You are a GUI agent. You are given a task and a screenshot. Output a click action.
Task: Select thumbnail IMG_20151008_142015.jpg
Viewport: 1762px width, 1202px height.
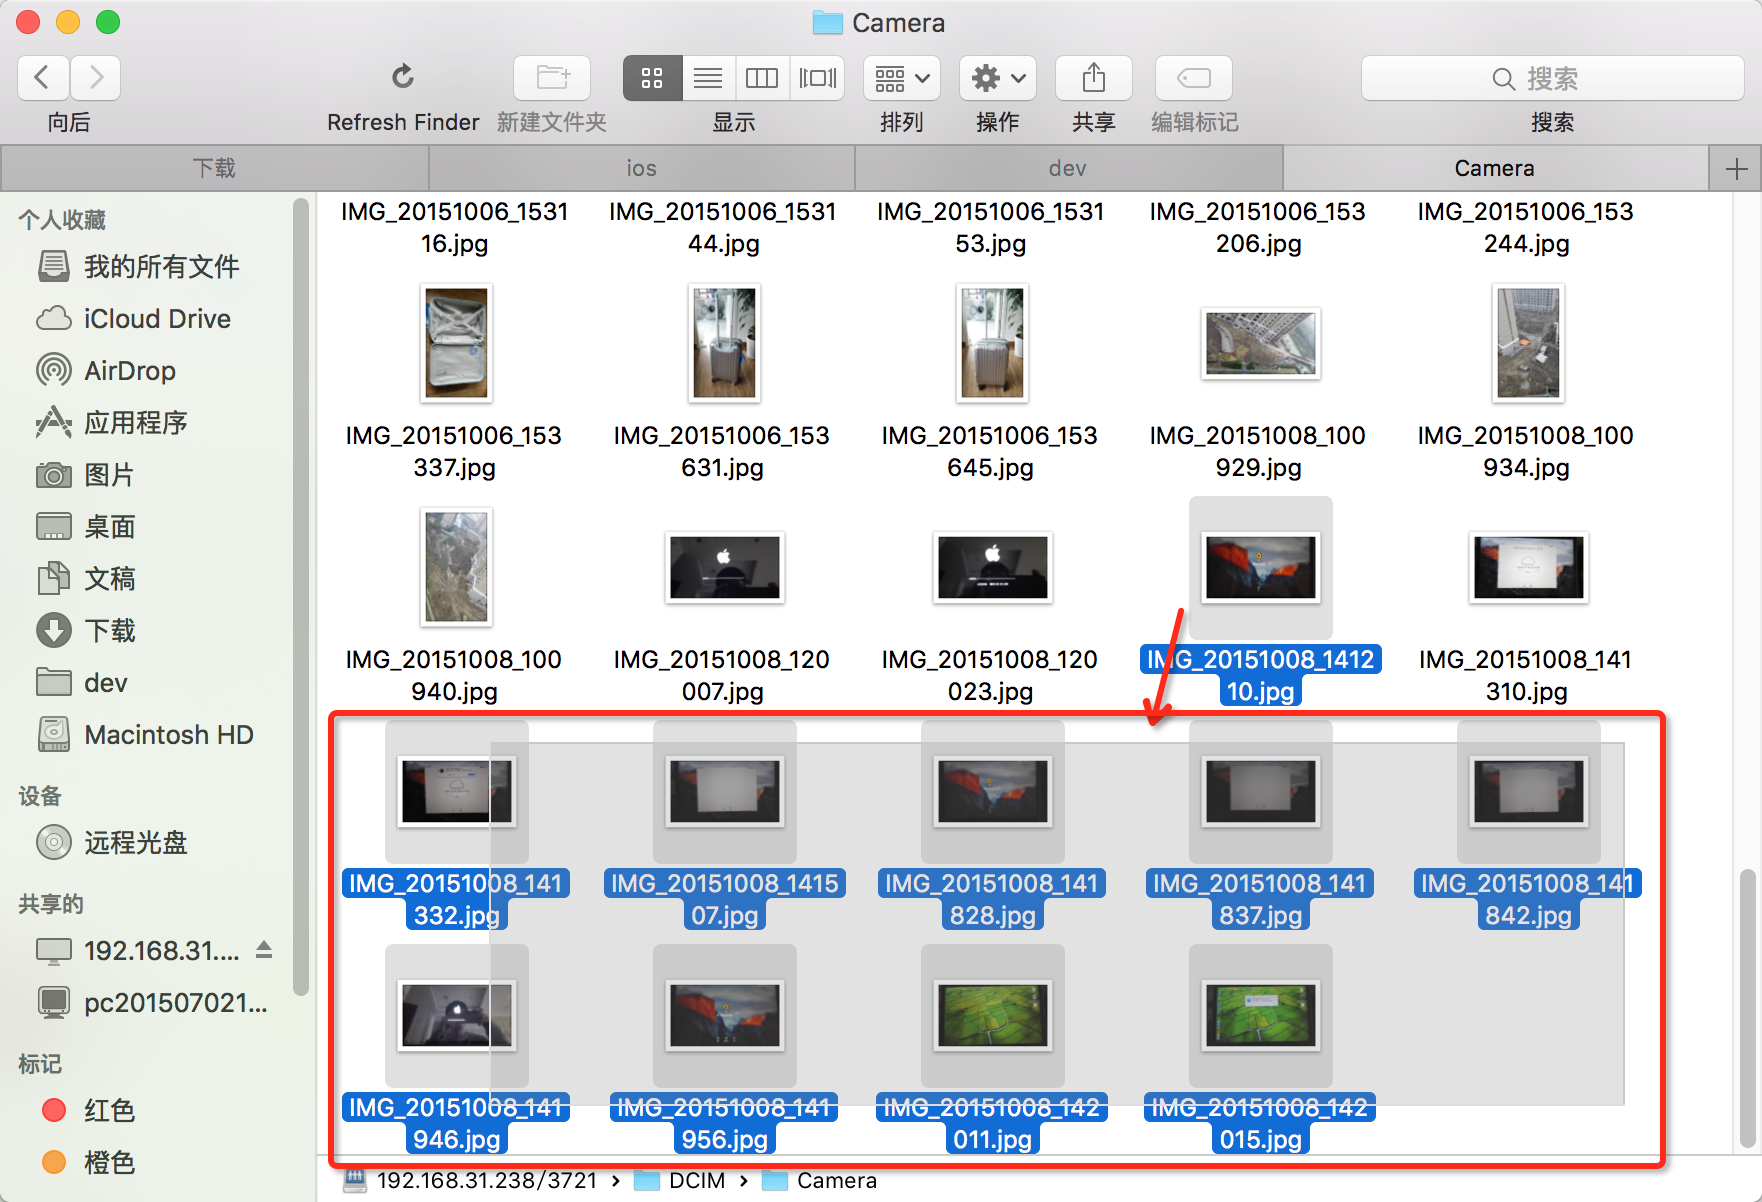click(1260, 1015)
